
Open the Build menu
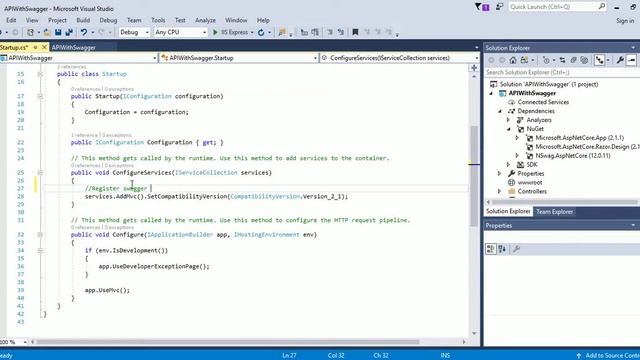[x=83, y=20]
